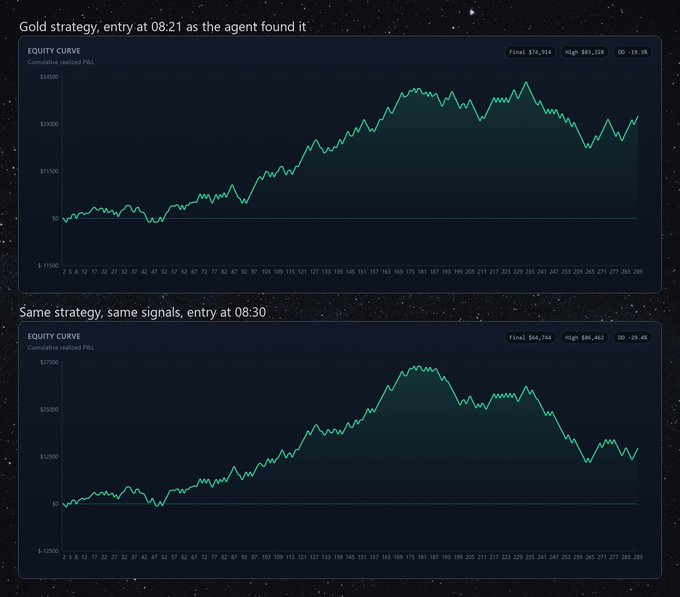The width and height of the screenshot is (680, 597).
Task: Click the DD -19.3% drawdown badge
Action: click(x=632, y=52)
